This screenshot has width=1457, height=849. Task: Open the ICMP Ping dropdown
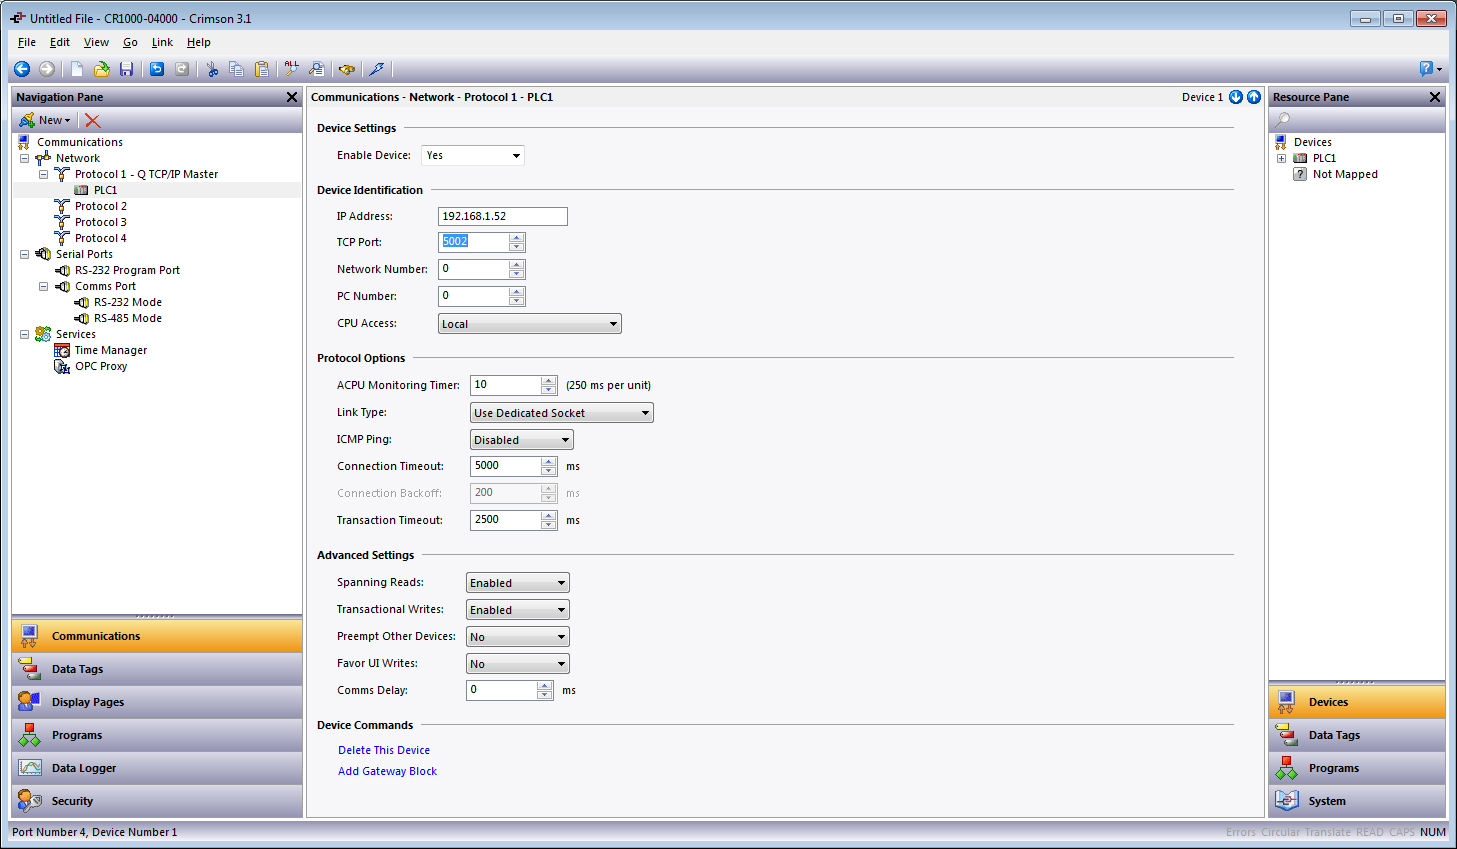pos(522,440)
